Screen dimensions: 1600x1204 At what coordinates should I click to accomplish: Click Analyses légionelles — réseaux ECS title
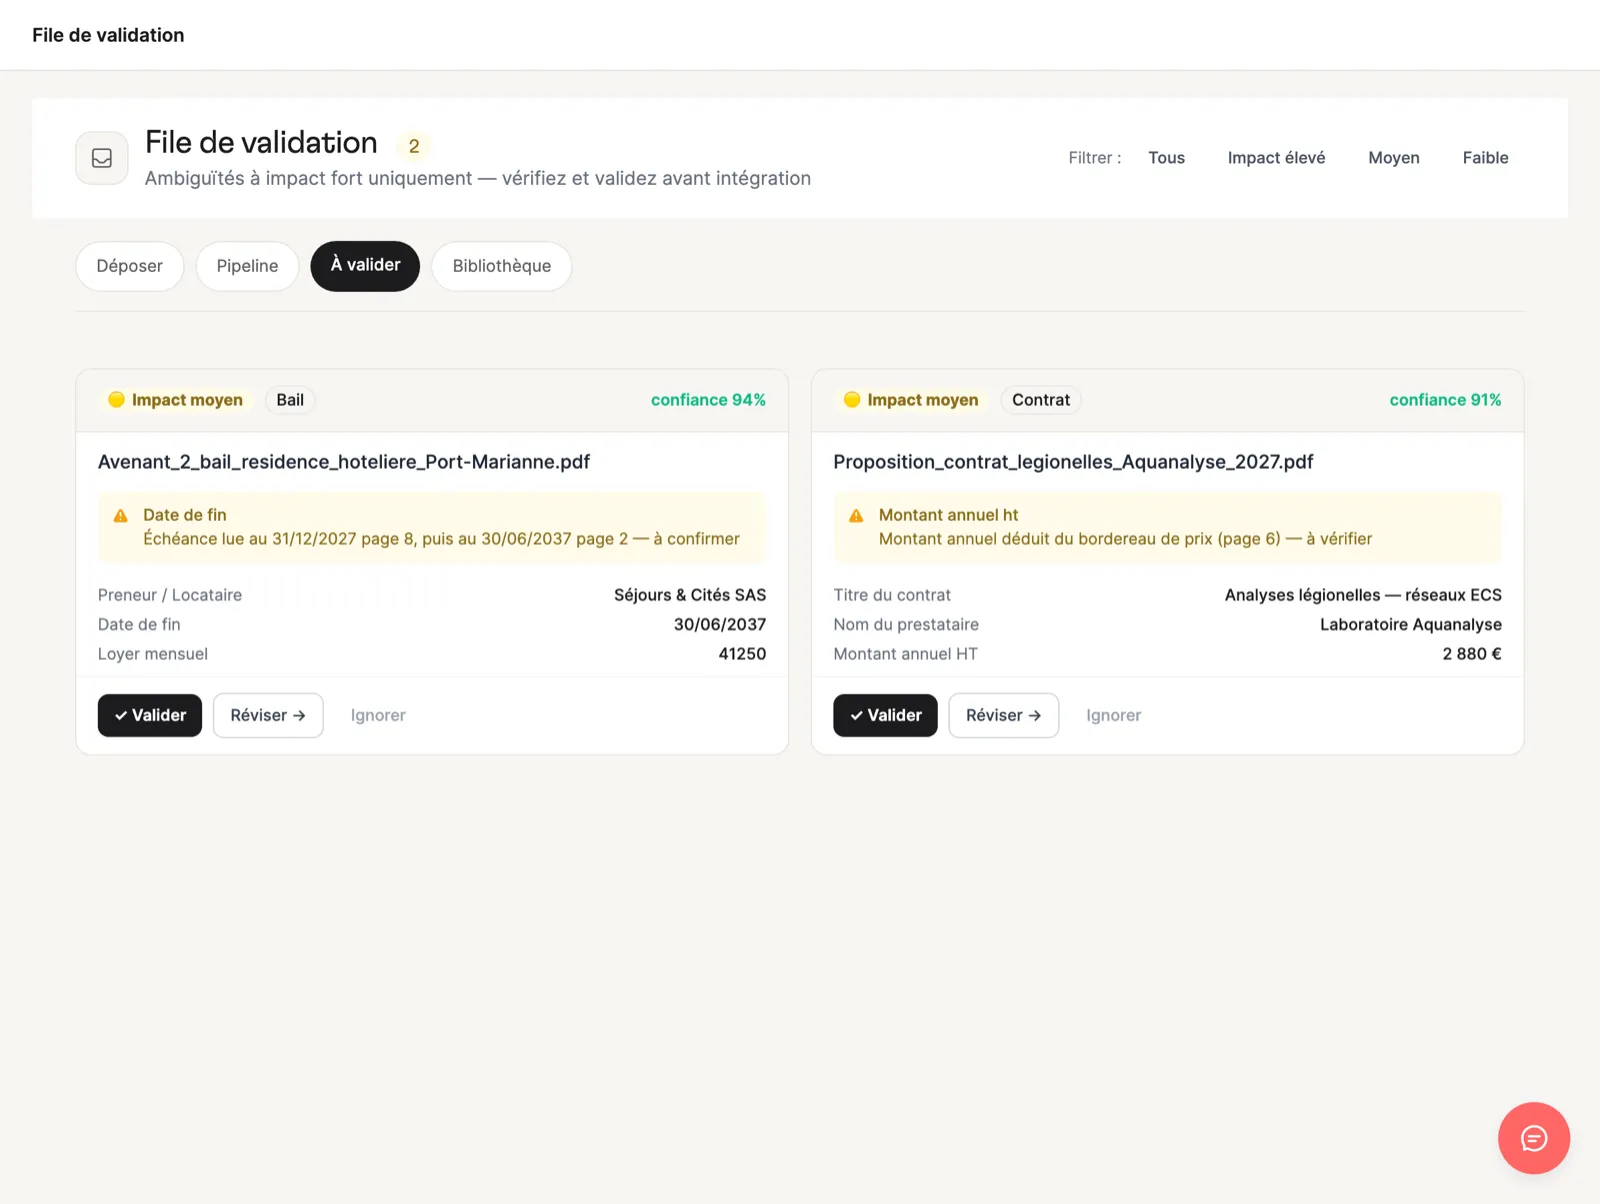[x=1363, y=595]
